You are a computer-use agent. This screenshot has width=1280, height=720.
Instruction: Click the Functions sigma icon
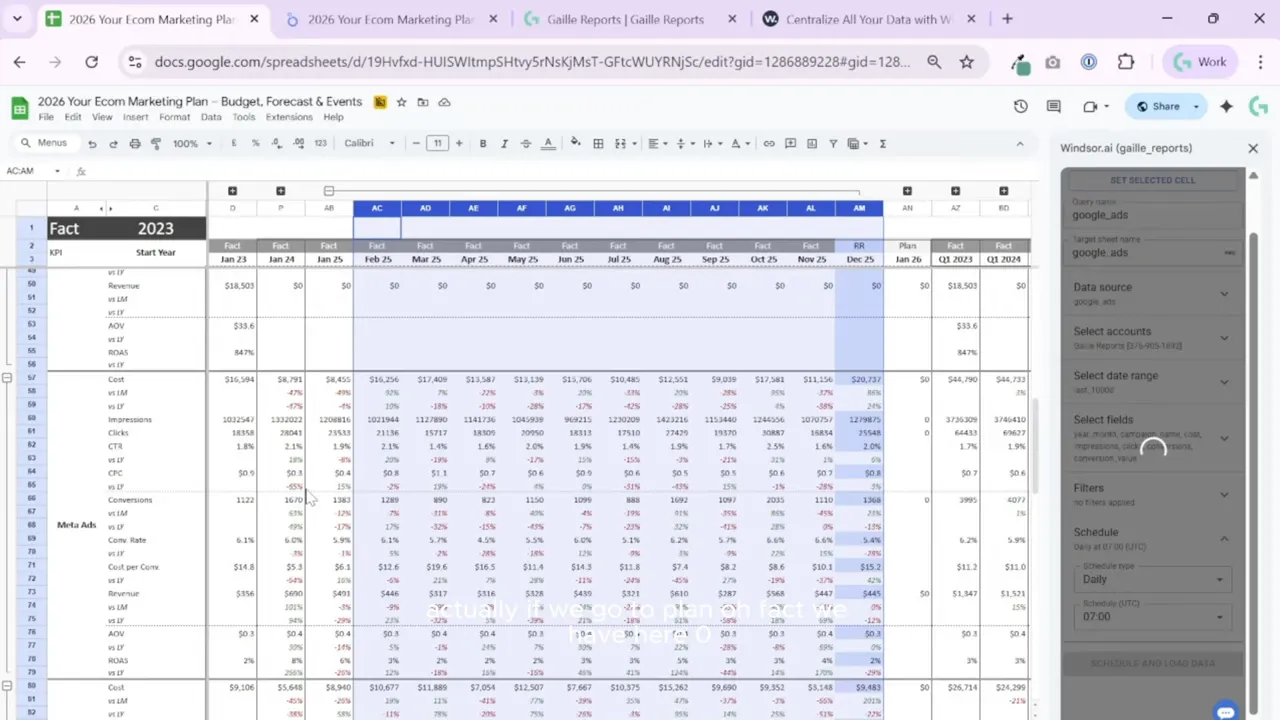click(882, 143)
